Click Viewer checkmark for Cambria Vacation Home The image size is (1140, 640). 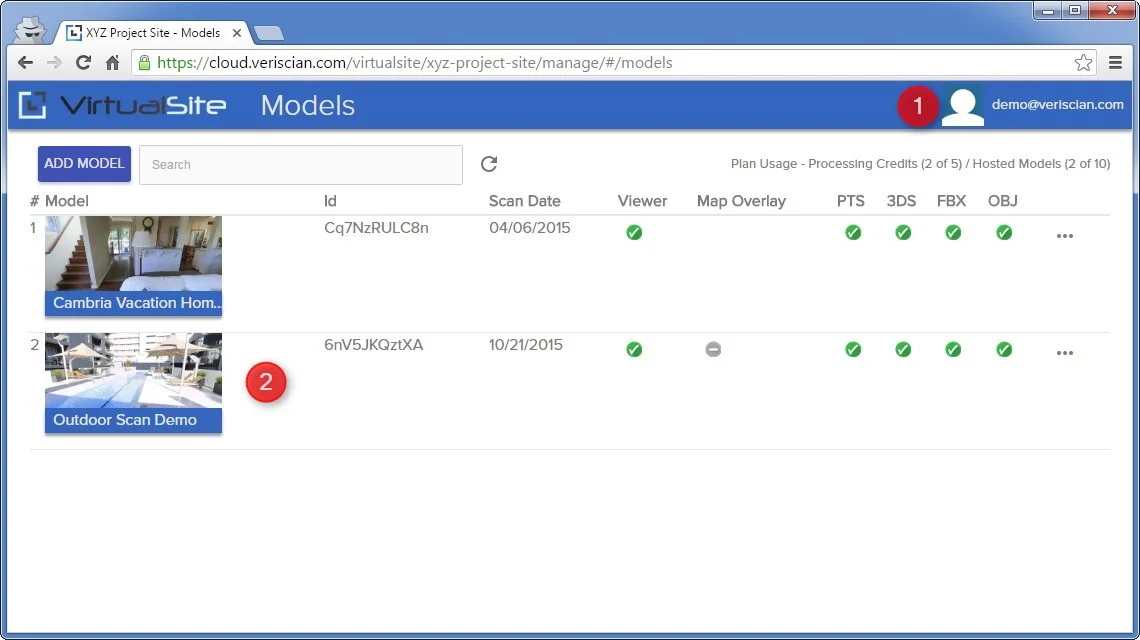tap(634, 233)
